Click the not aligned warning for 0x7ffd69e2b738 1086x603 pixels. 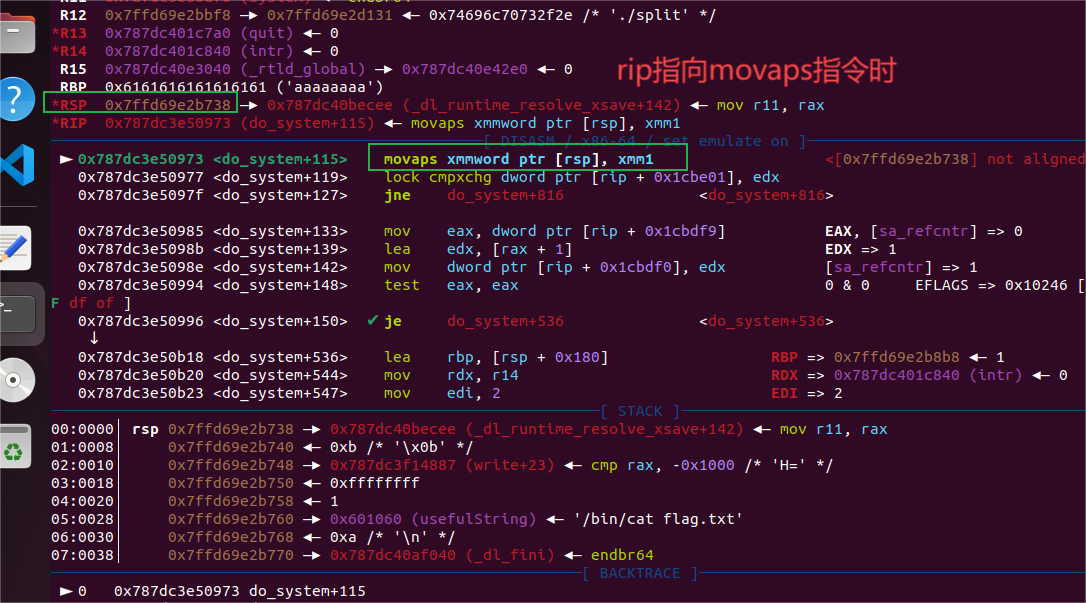click(955, 159)
